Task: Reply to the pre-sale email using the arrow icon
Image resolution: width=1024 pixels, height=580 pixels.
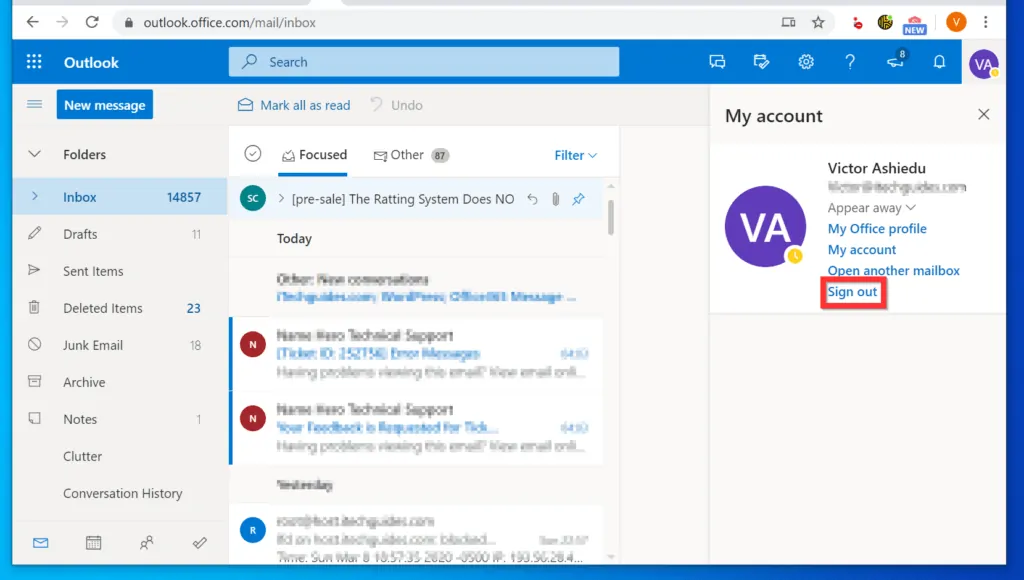Action: 532,199
